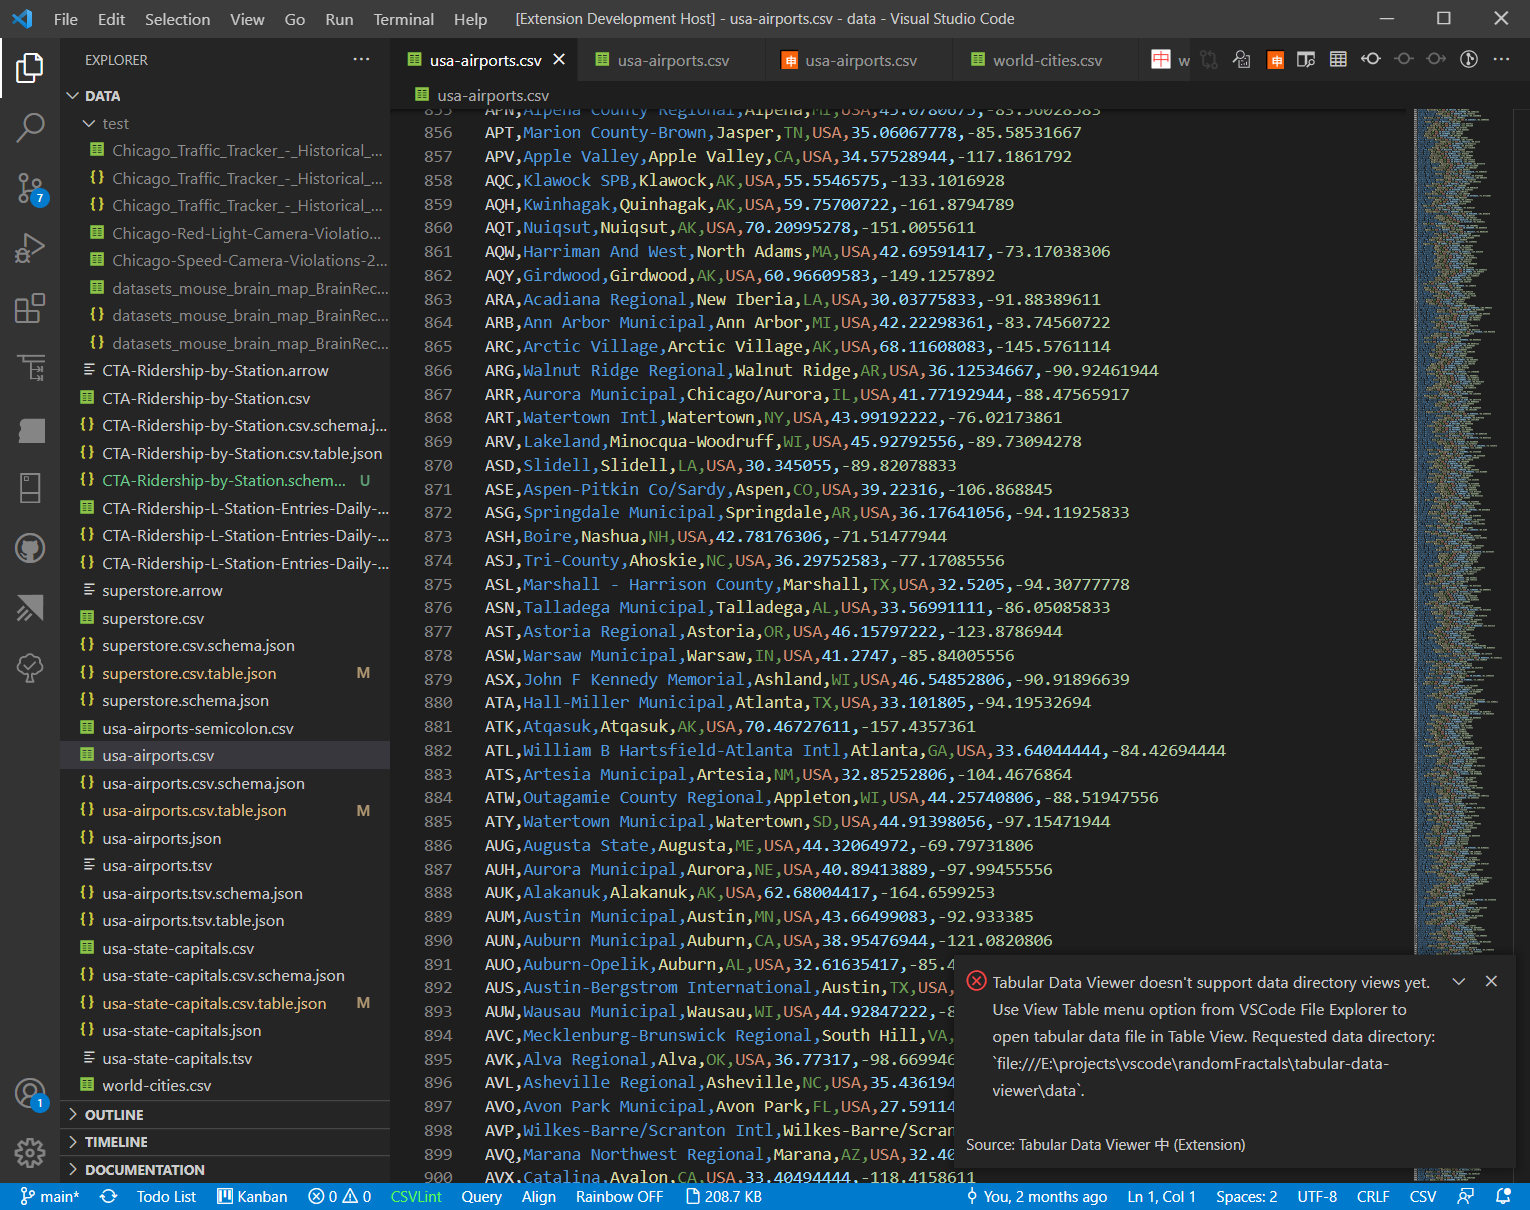
Task: Open the notifications bell in the status bar
Action: coord(1503,1196)
